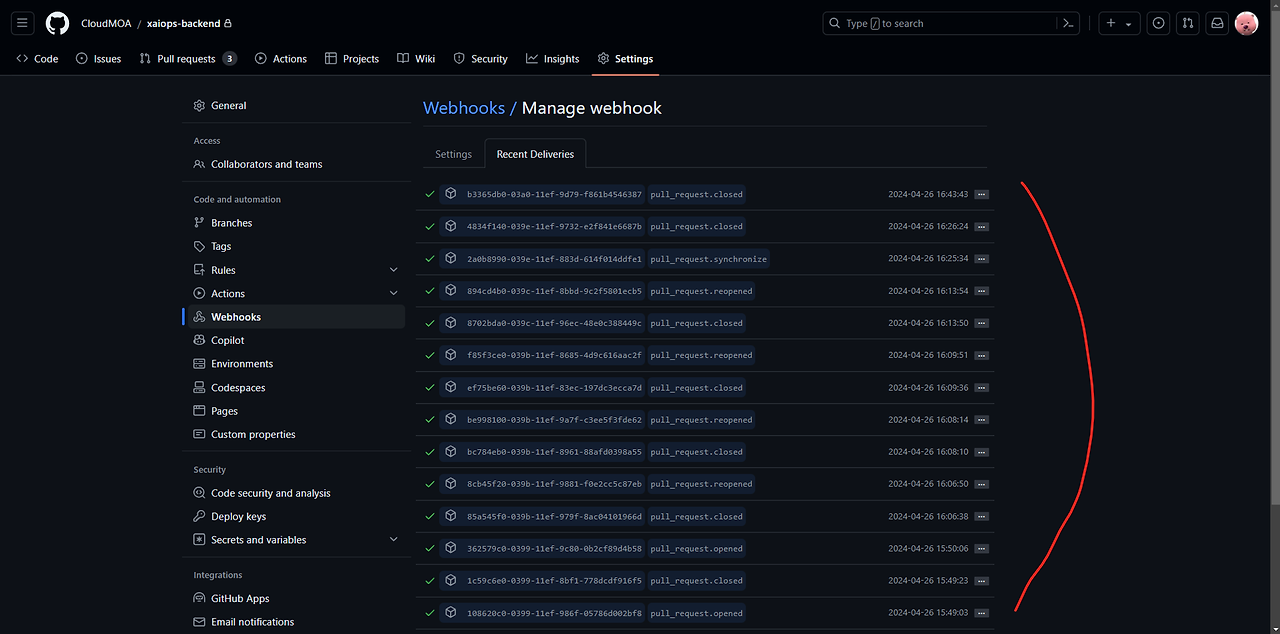1280x634 pixels.
Task: Open the repository Actions tab
Action: (x=281, y=59)
